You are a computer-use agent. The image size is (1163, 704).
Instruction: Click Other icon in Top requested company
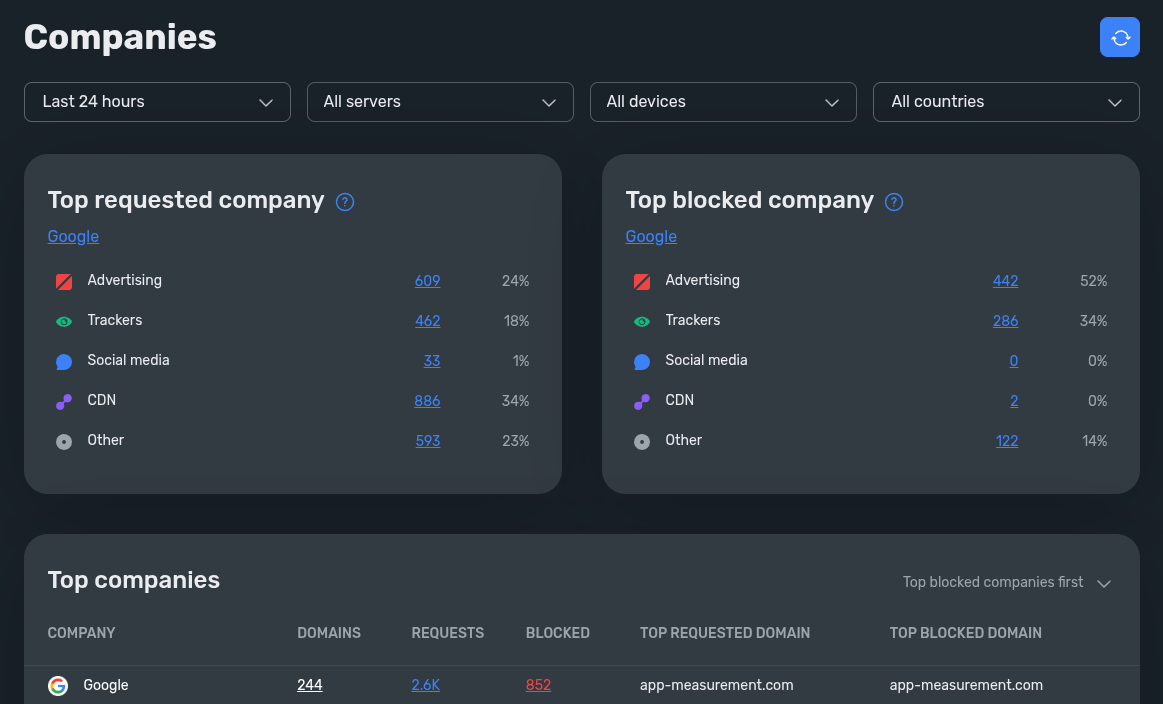(64, 441)
